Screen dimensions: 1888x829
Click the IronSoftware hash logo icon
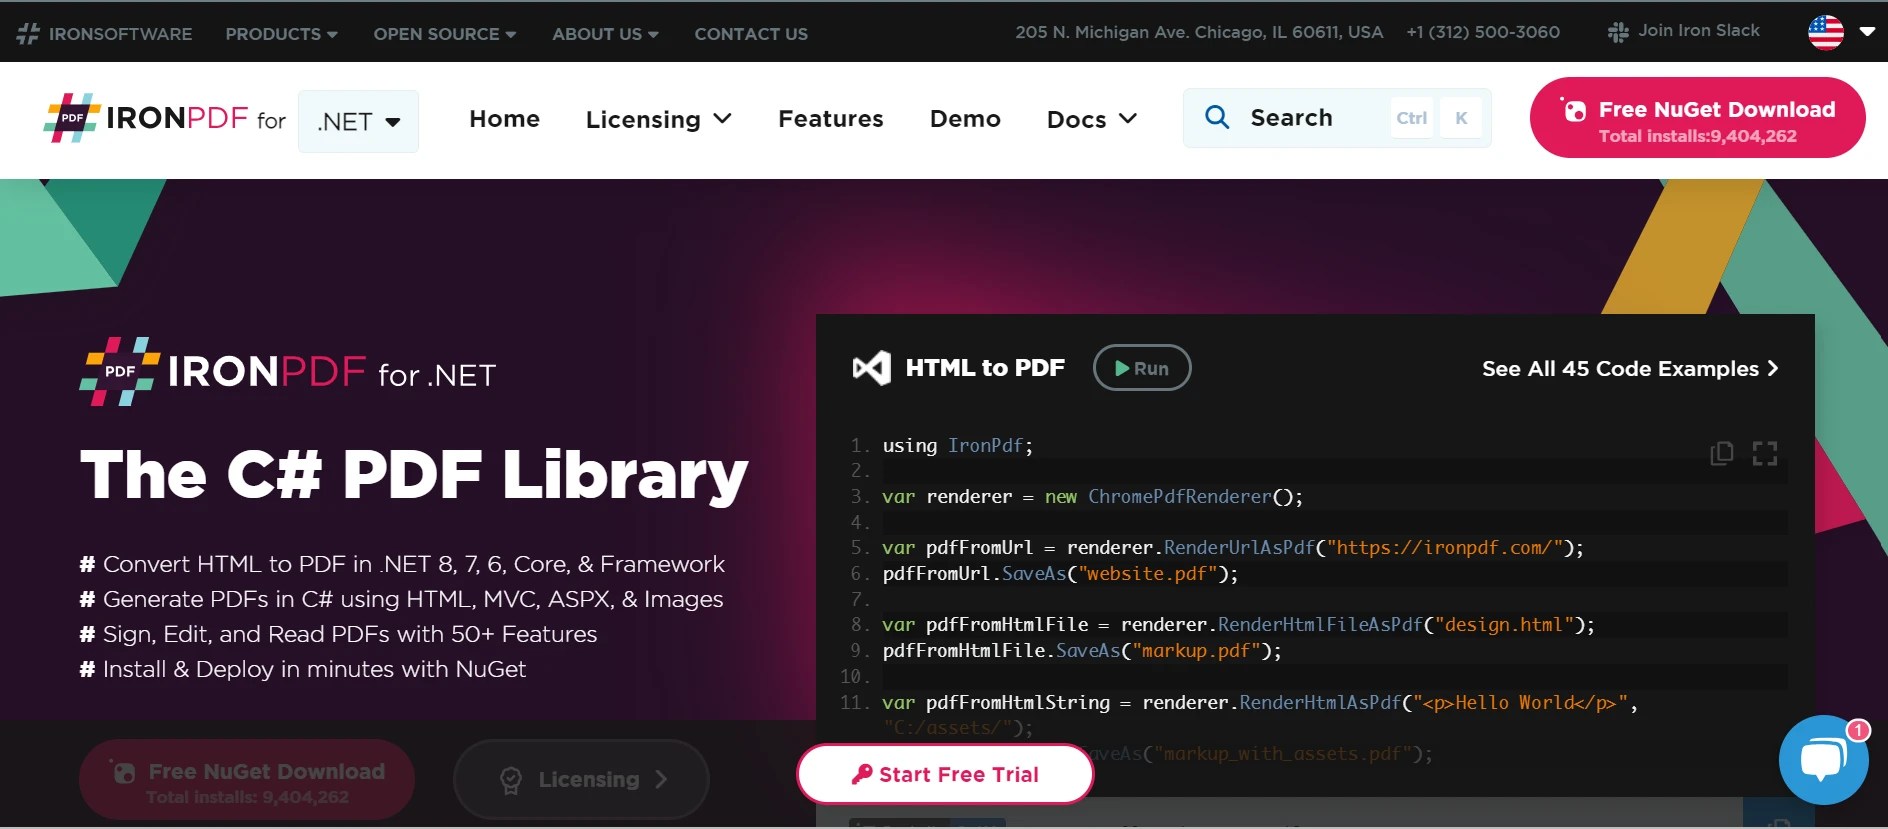(28, 33)
